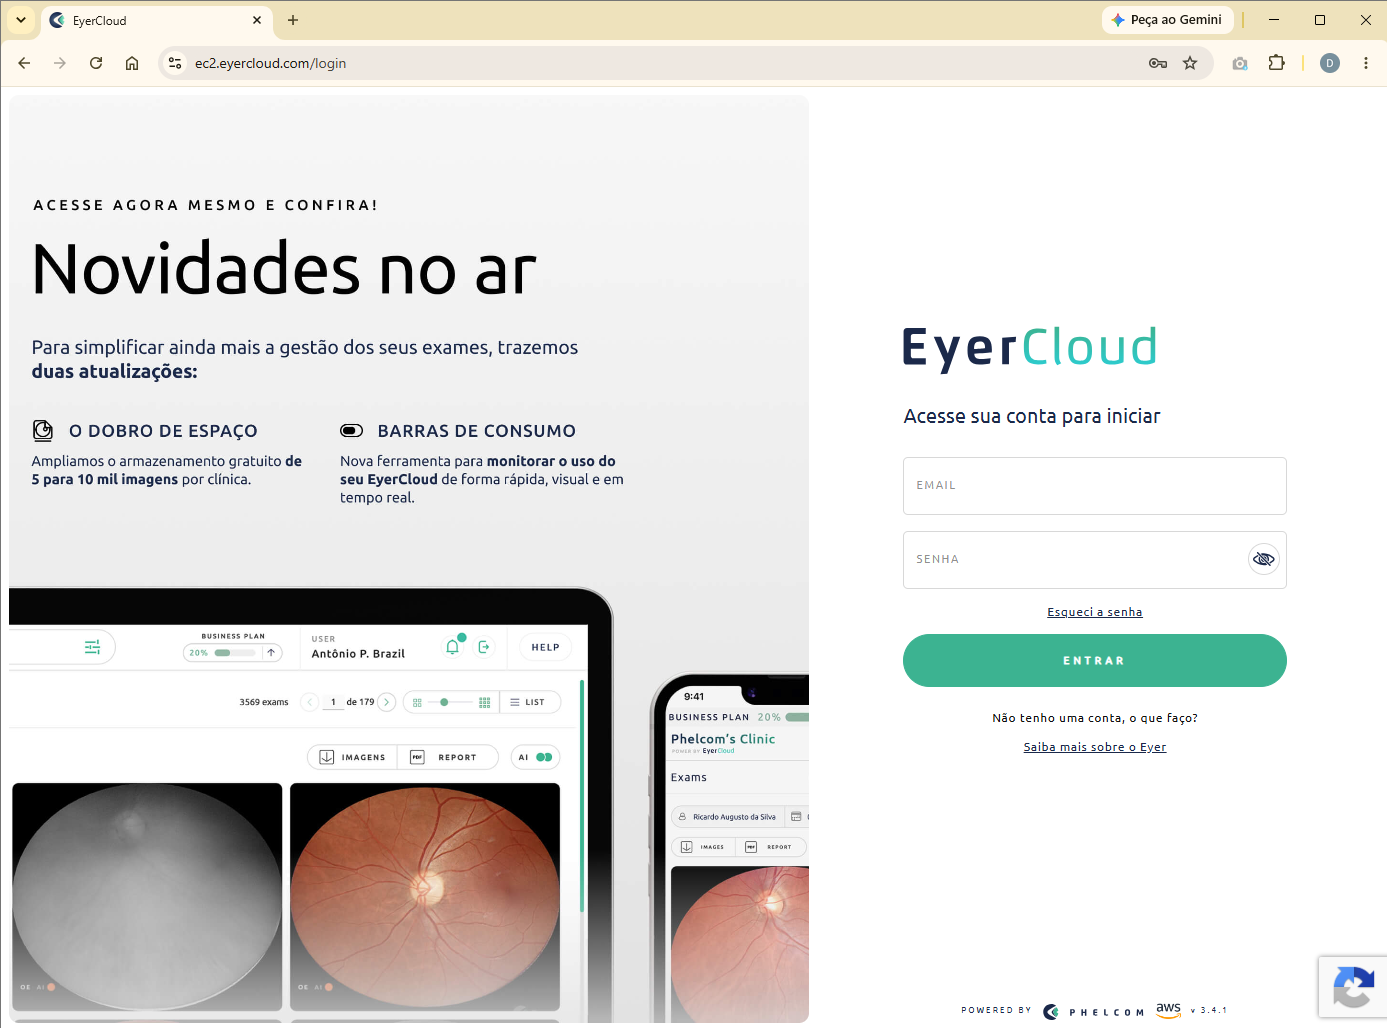This screenshot has width=1387, height=1028.
Task: Open saved passwords key icon
Action: tap(1158, 63)
